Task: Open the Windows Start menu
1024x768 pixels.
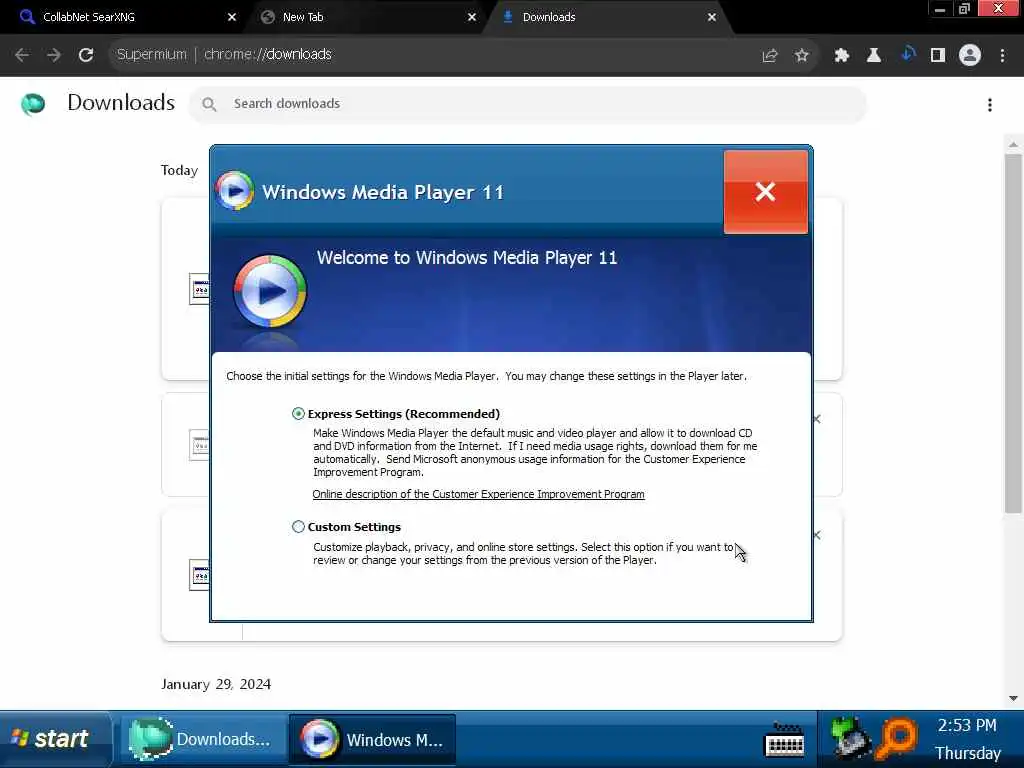Action: tap(56, 739)
